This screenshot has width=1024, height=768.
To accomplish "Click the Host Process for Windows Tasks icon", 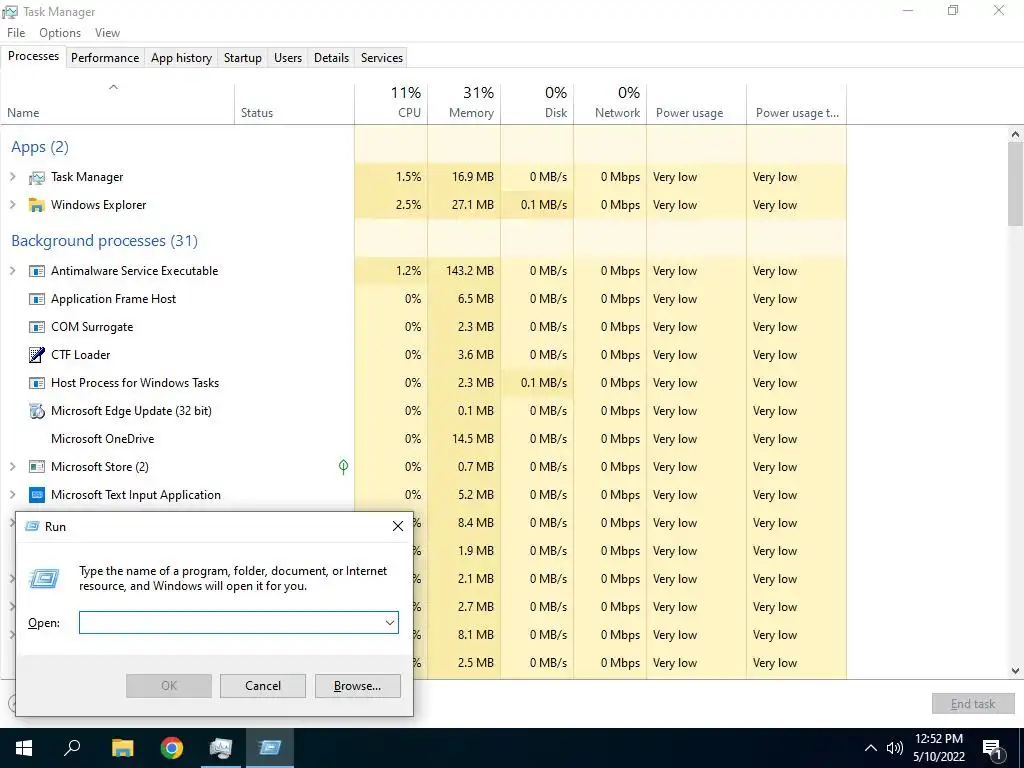I will pos(37,383).
